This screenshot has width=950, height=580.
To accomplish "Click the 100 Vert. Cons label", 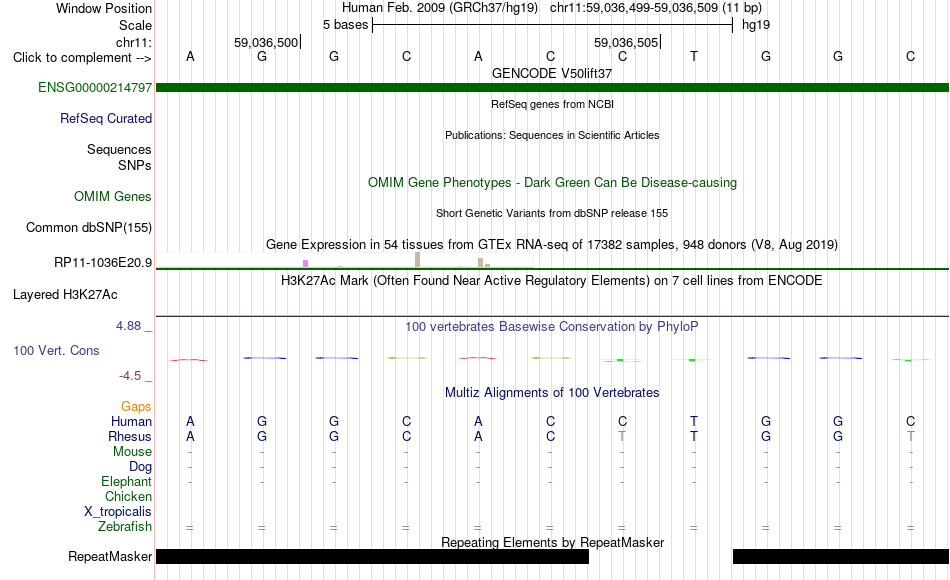I will tap(56, 350).
